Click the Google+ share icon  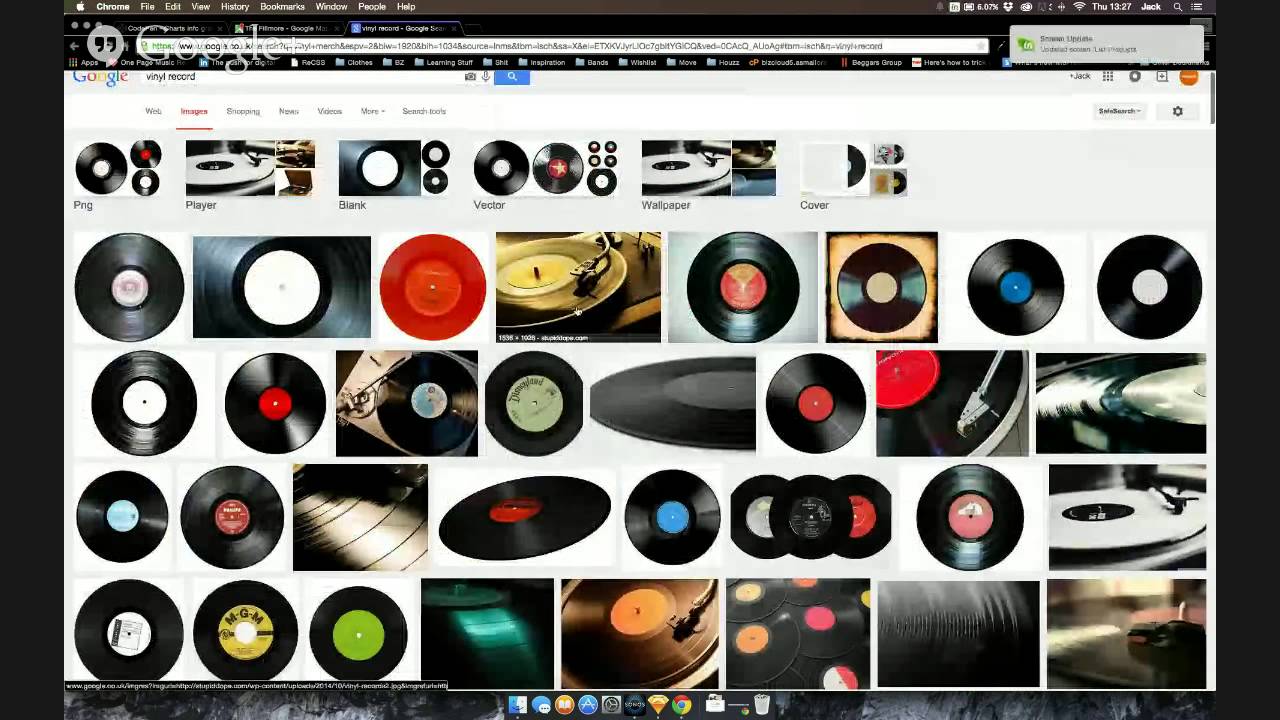(1162, 76)
